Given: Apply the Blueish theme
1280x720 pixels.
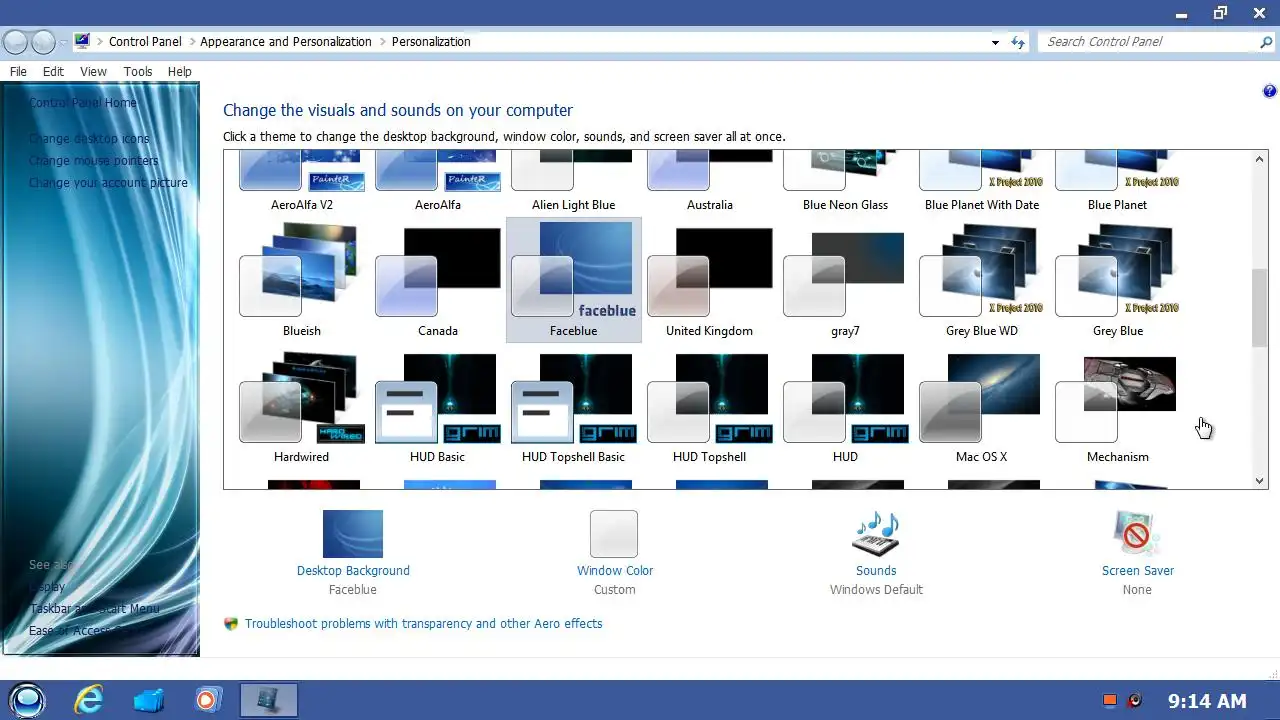Looking at the screenshot, I should [x=302, y=280].
